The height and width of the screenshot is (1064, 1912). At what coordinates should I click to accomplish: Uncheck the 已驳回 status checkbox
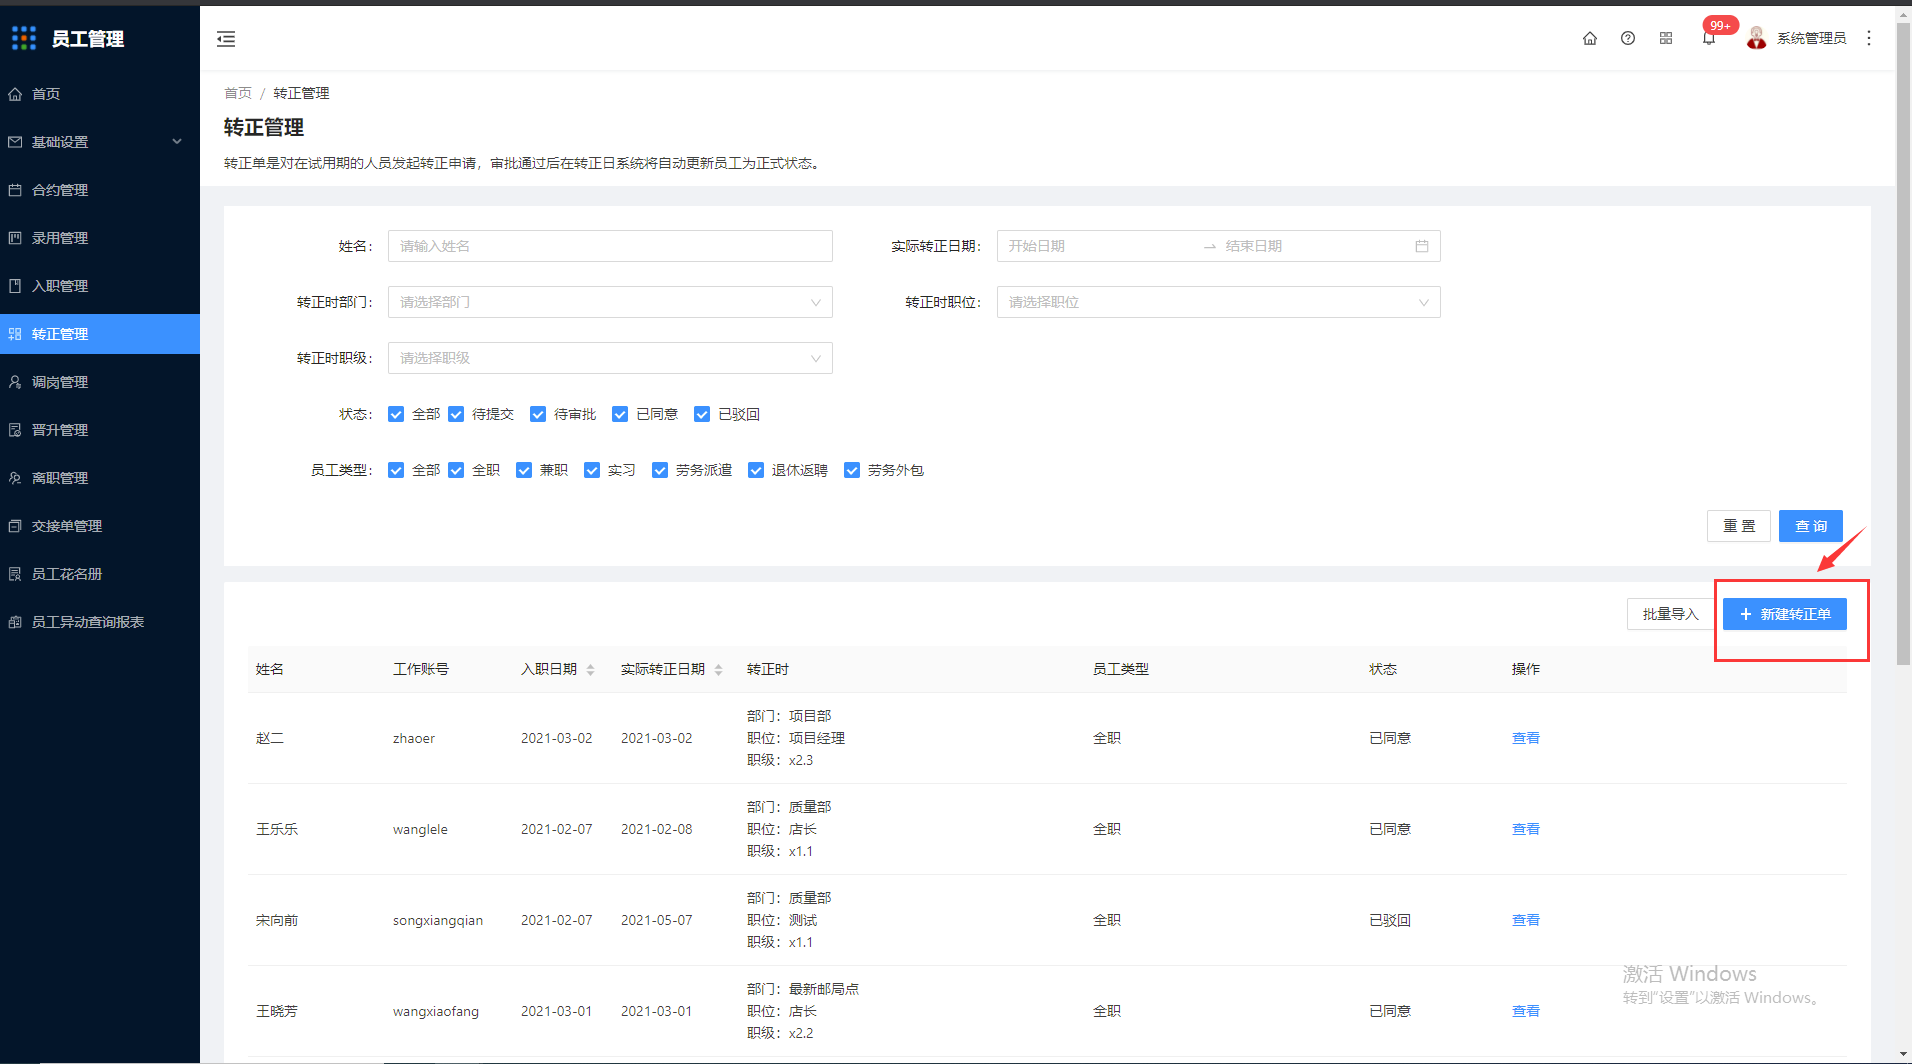[x=702, y=414]
